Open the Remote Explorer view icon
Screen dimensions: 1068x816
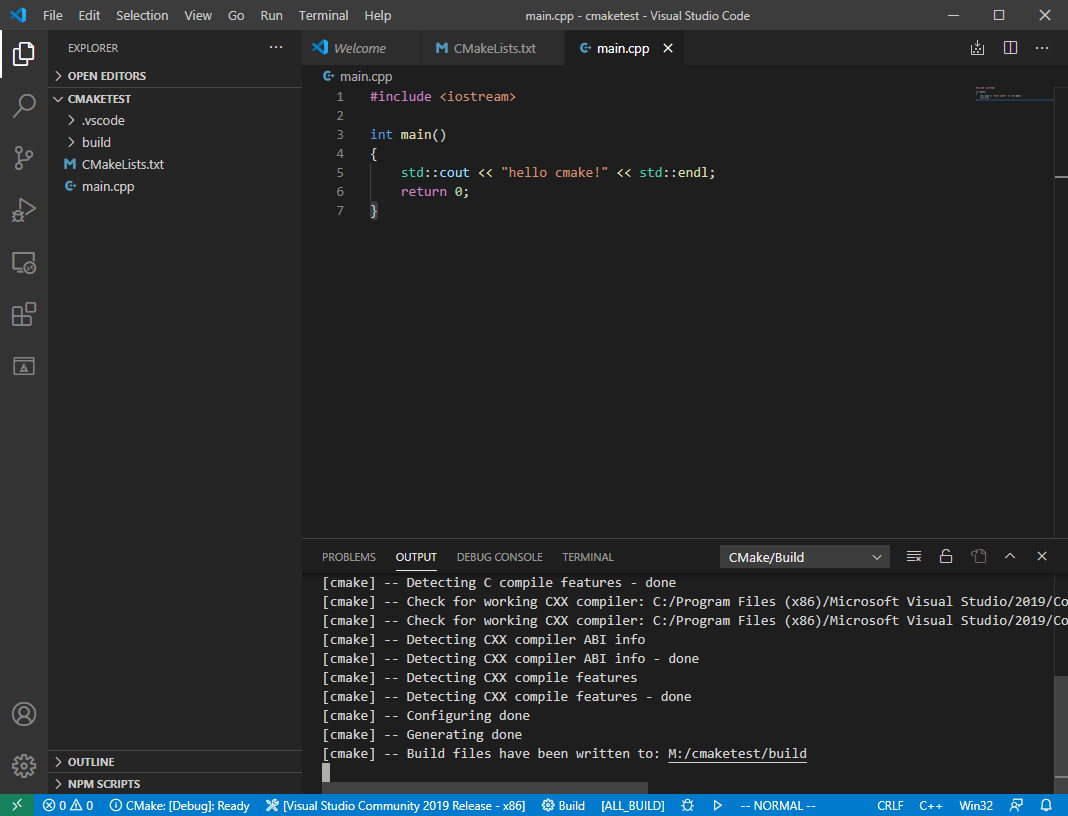pos(24,262)
